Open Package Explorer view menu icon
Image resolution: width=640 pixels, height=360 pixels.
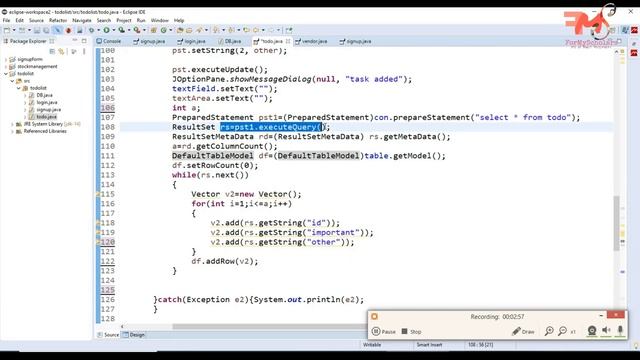point(84,51)
